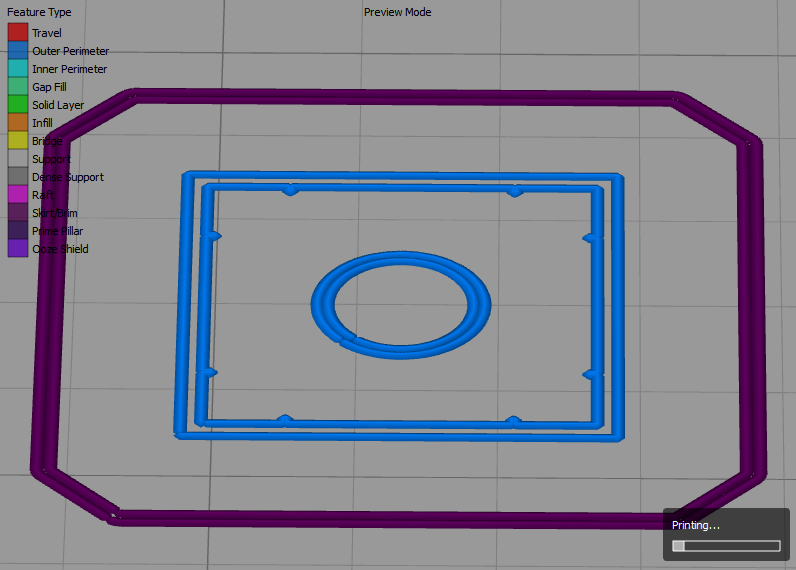This screenshot has width=796, height=570.
Task: Click the Preview Mode title label
Action: pyautogui.click(x=397, y=13)
